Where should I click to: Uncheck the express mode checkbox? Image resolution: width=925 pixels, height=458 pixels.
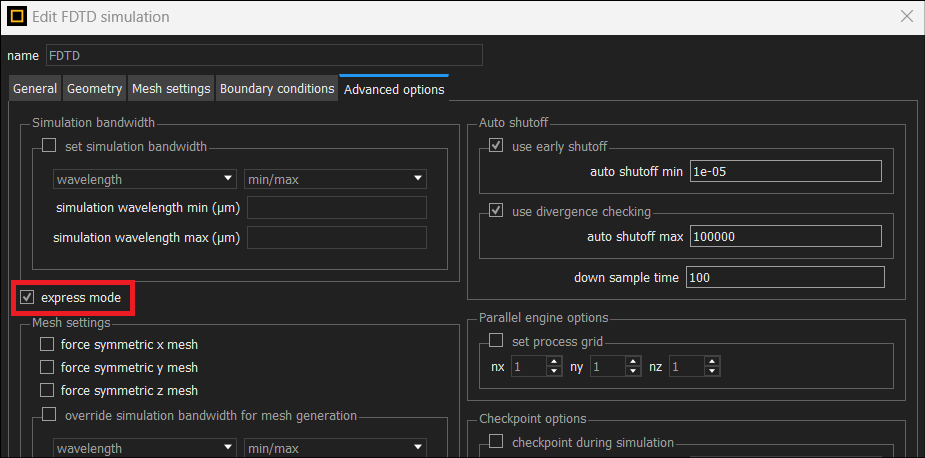click(27, 297)
